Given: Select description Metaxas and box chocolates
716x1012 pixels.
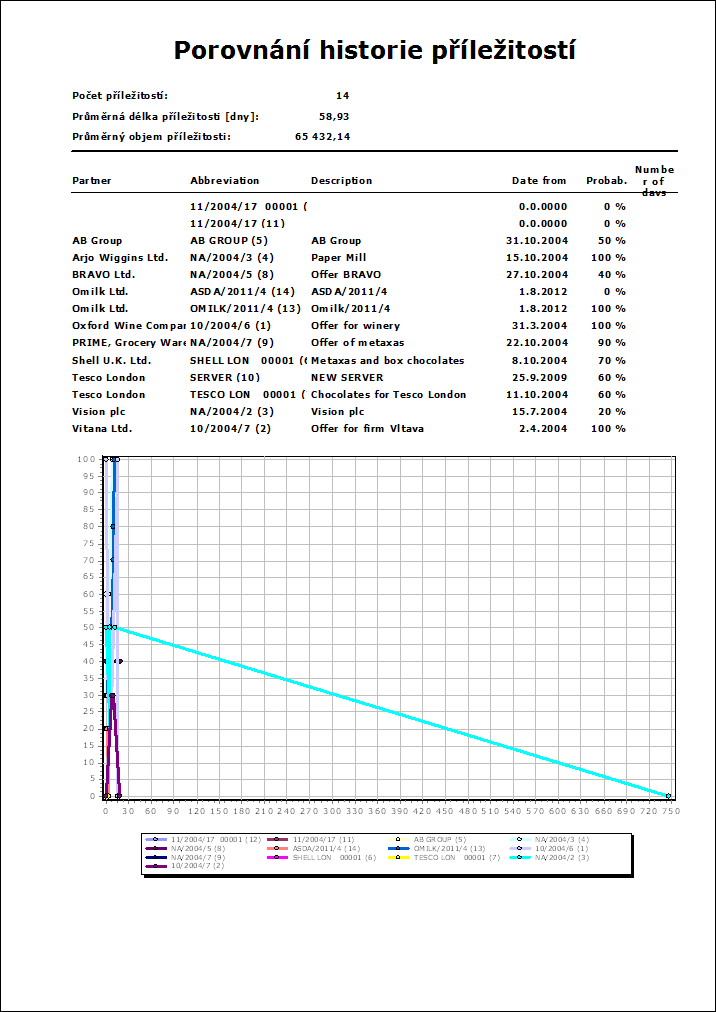Looking at the screenshot, I should [387, 360].
